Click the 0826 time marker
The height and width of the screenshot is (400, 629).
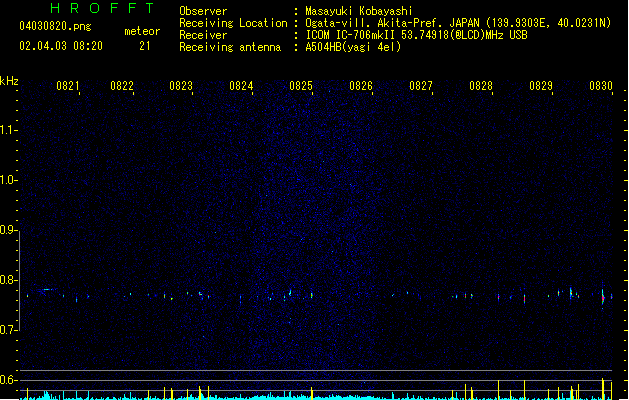pos(361,86)
